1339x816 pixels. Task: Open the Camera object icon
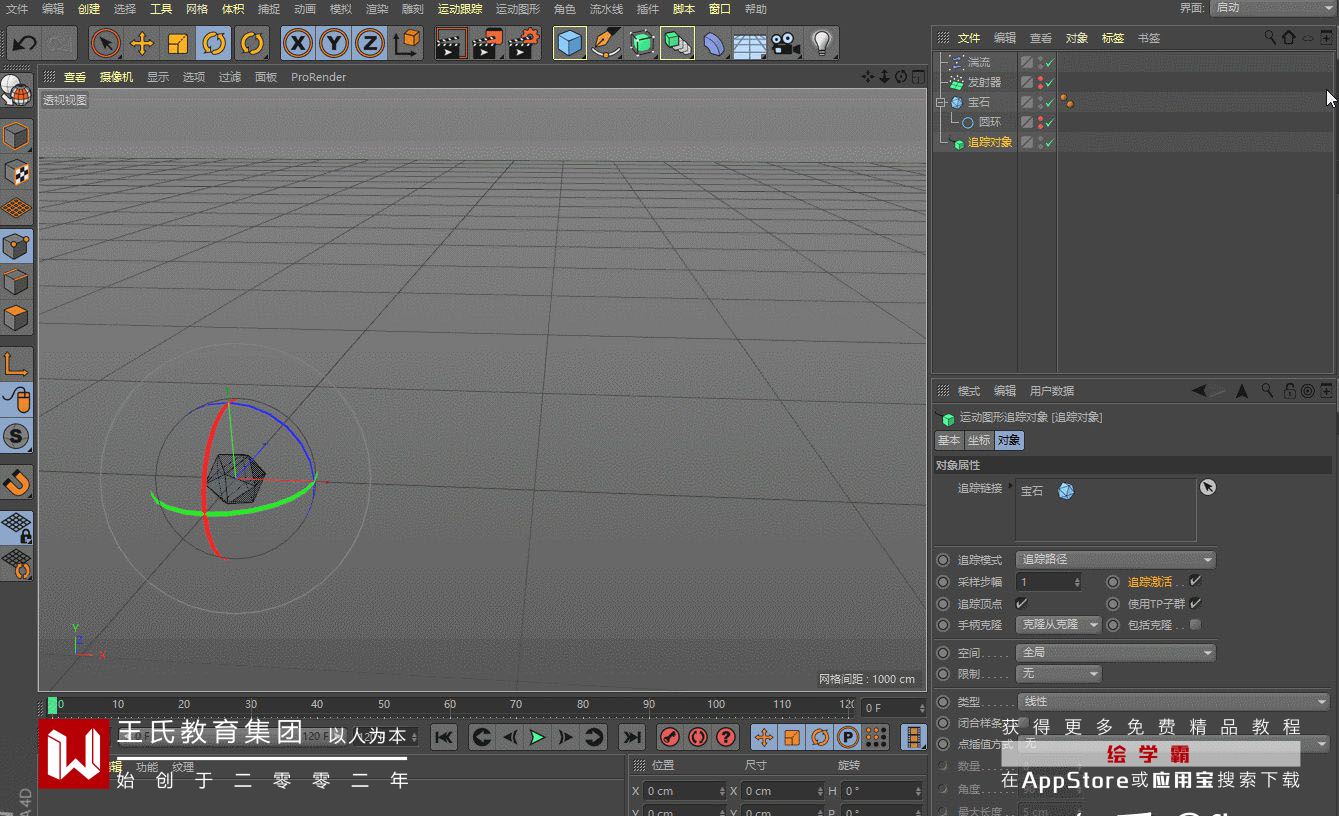(785, 44)
